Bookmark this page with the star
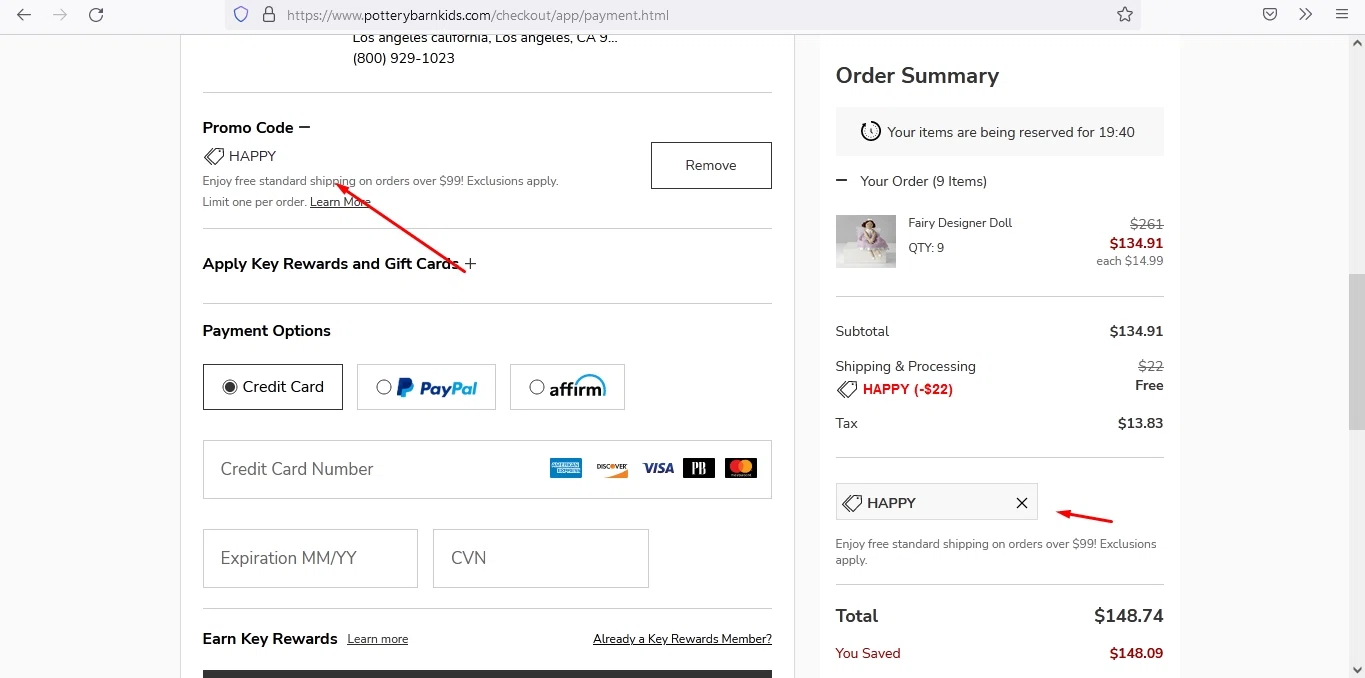Viewport: 1365px width, 678px height. click(x=1125, y=15)
